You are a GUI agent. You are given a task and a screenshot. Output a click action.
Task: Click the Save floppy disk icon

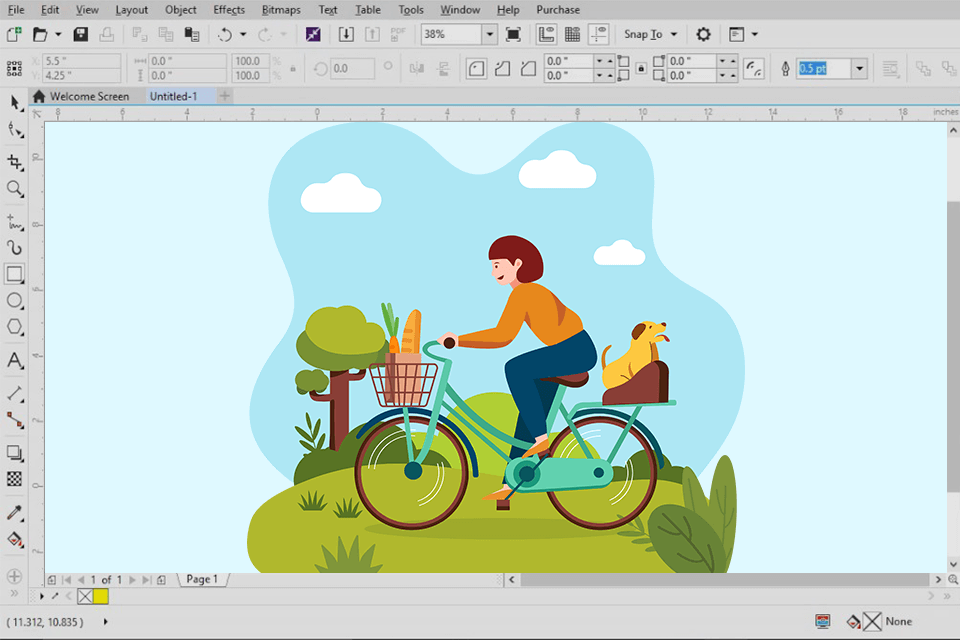(x=80, y=34)
